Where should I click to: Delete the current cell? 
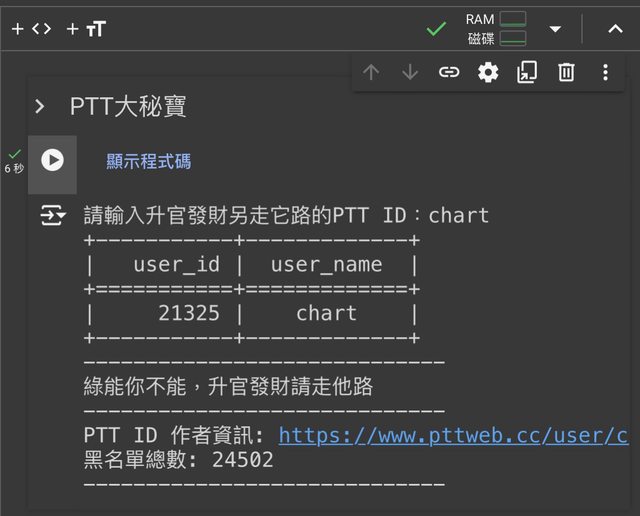click(566, 72)
